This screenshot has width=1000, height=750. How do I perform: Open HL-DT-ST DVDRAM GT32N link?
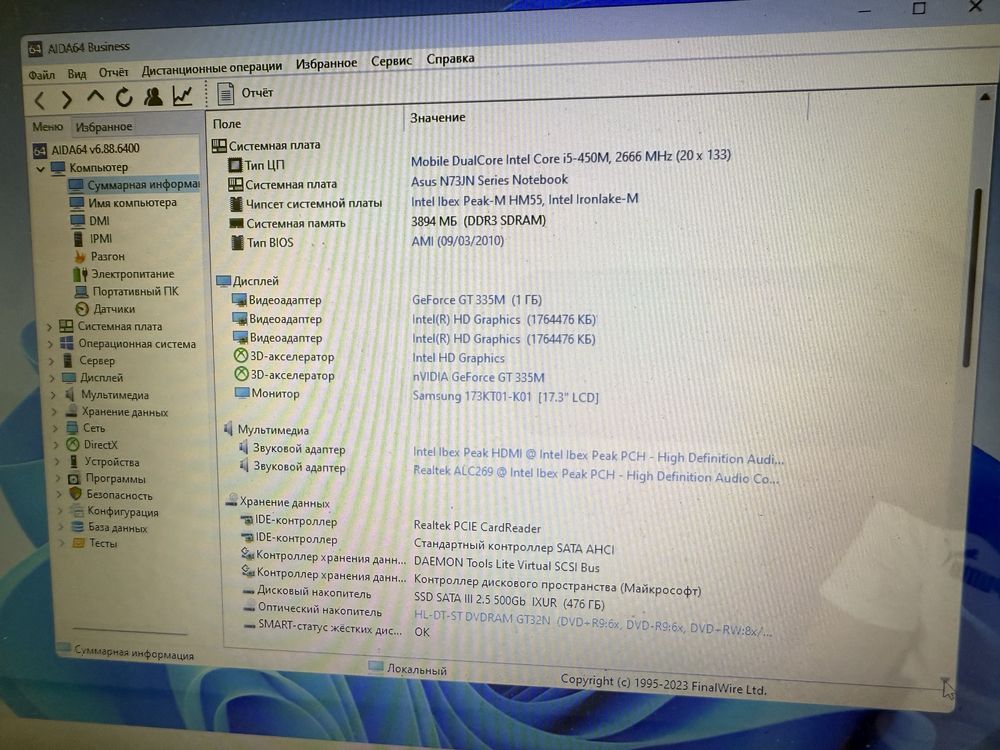(x=592, y=623)
